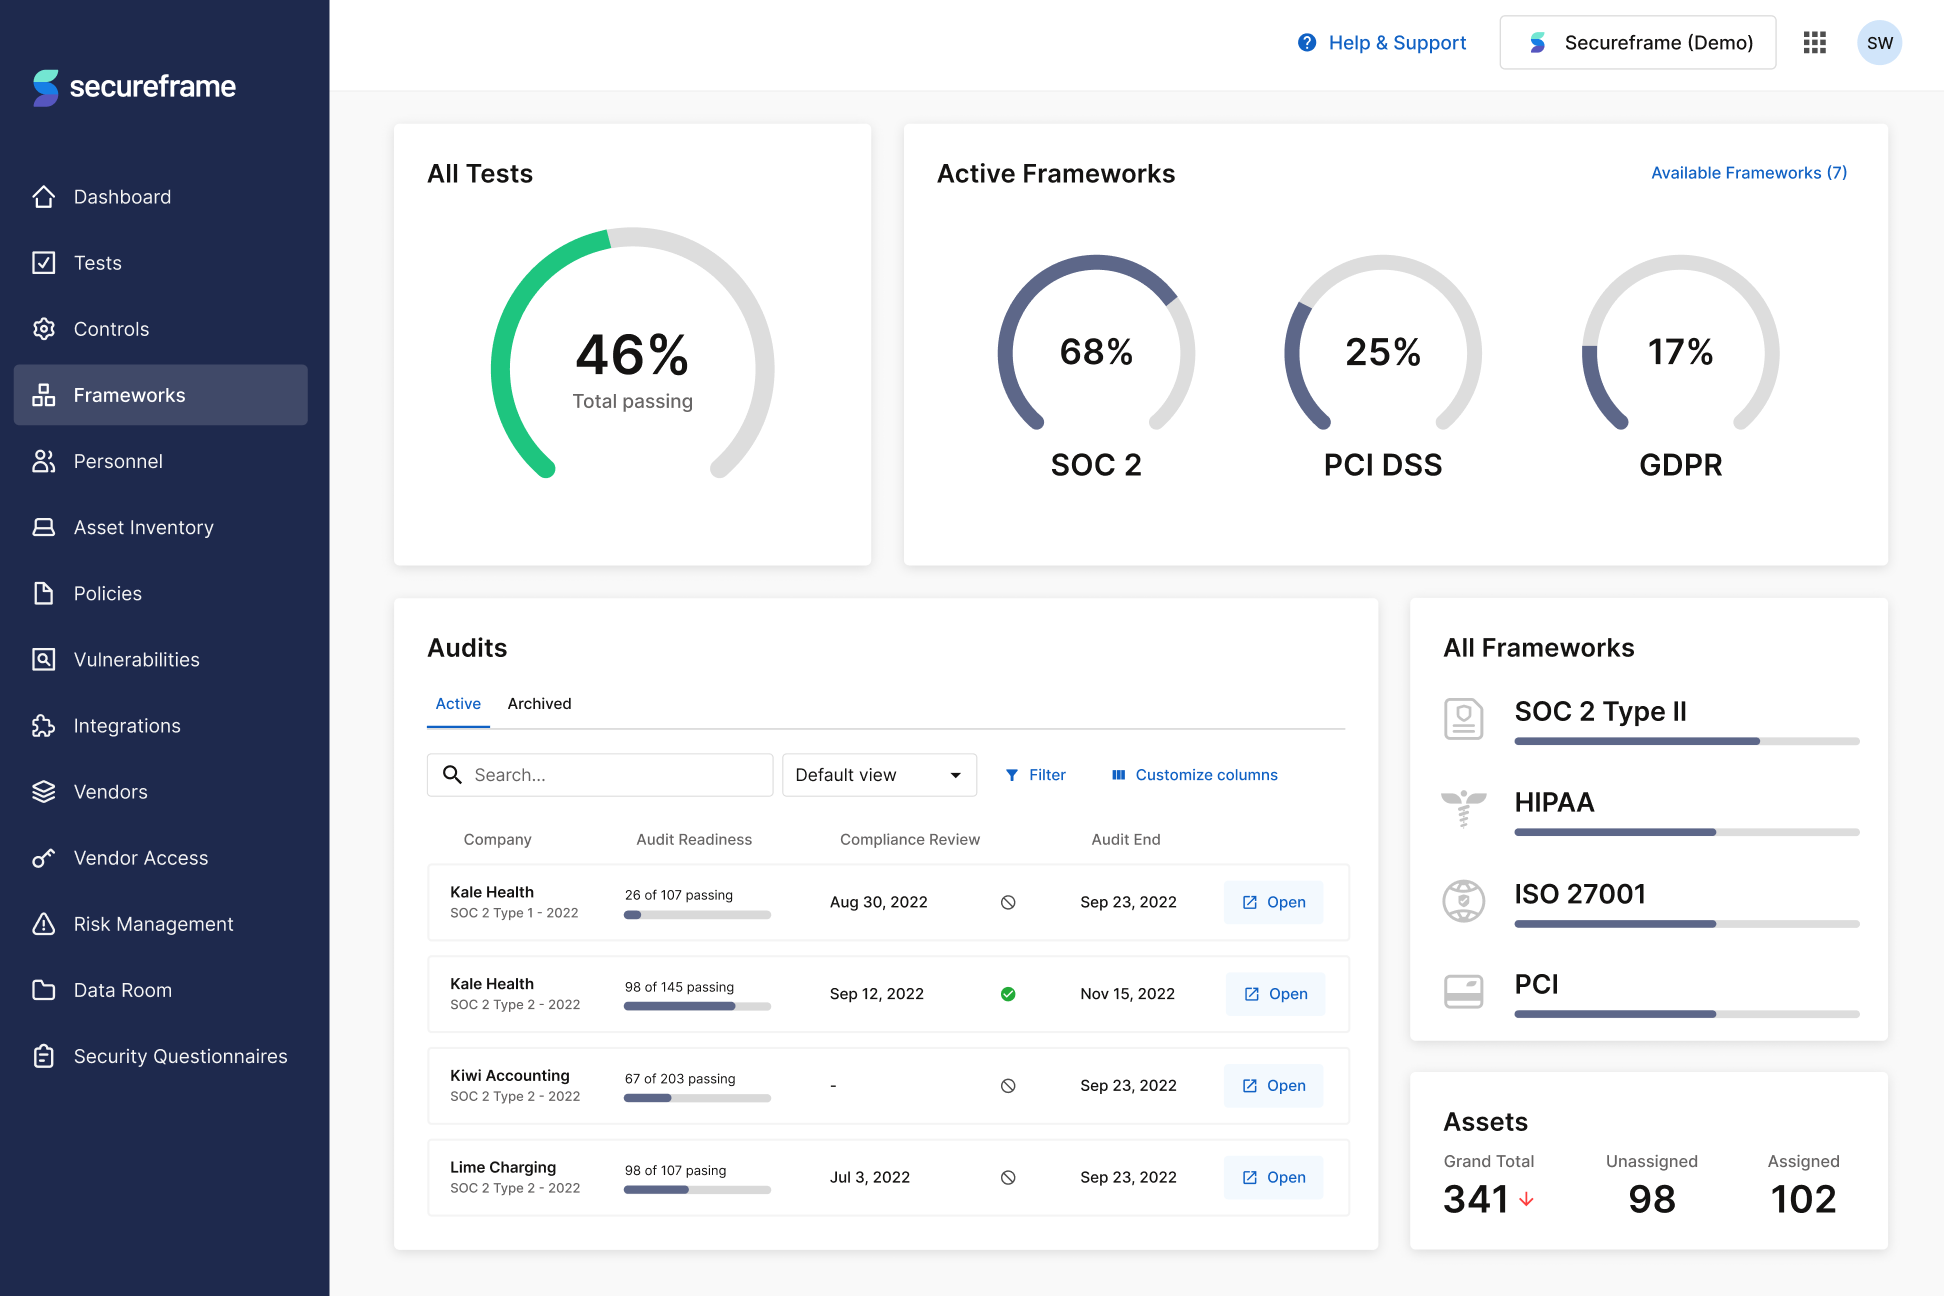Open Risk Management in the sidebar
The height and width of the screenshot is (1296, 1944).
[161, 924]
